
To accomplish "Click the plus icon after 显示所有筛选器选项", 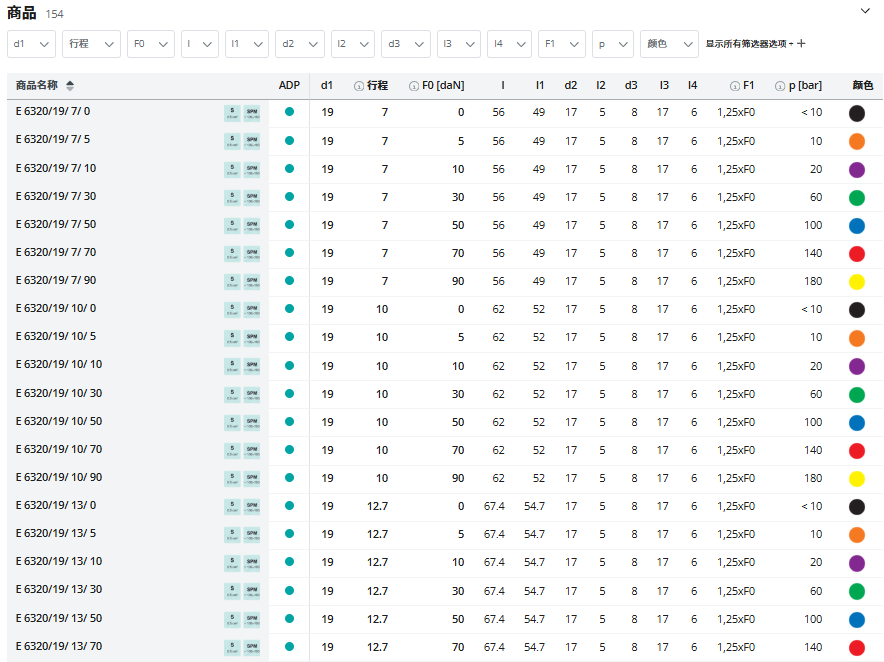I will (801, 43).
